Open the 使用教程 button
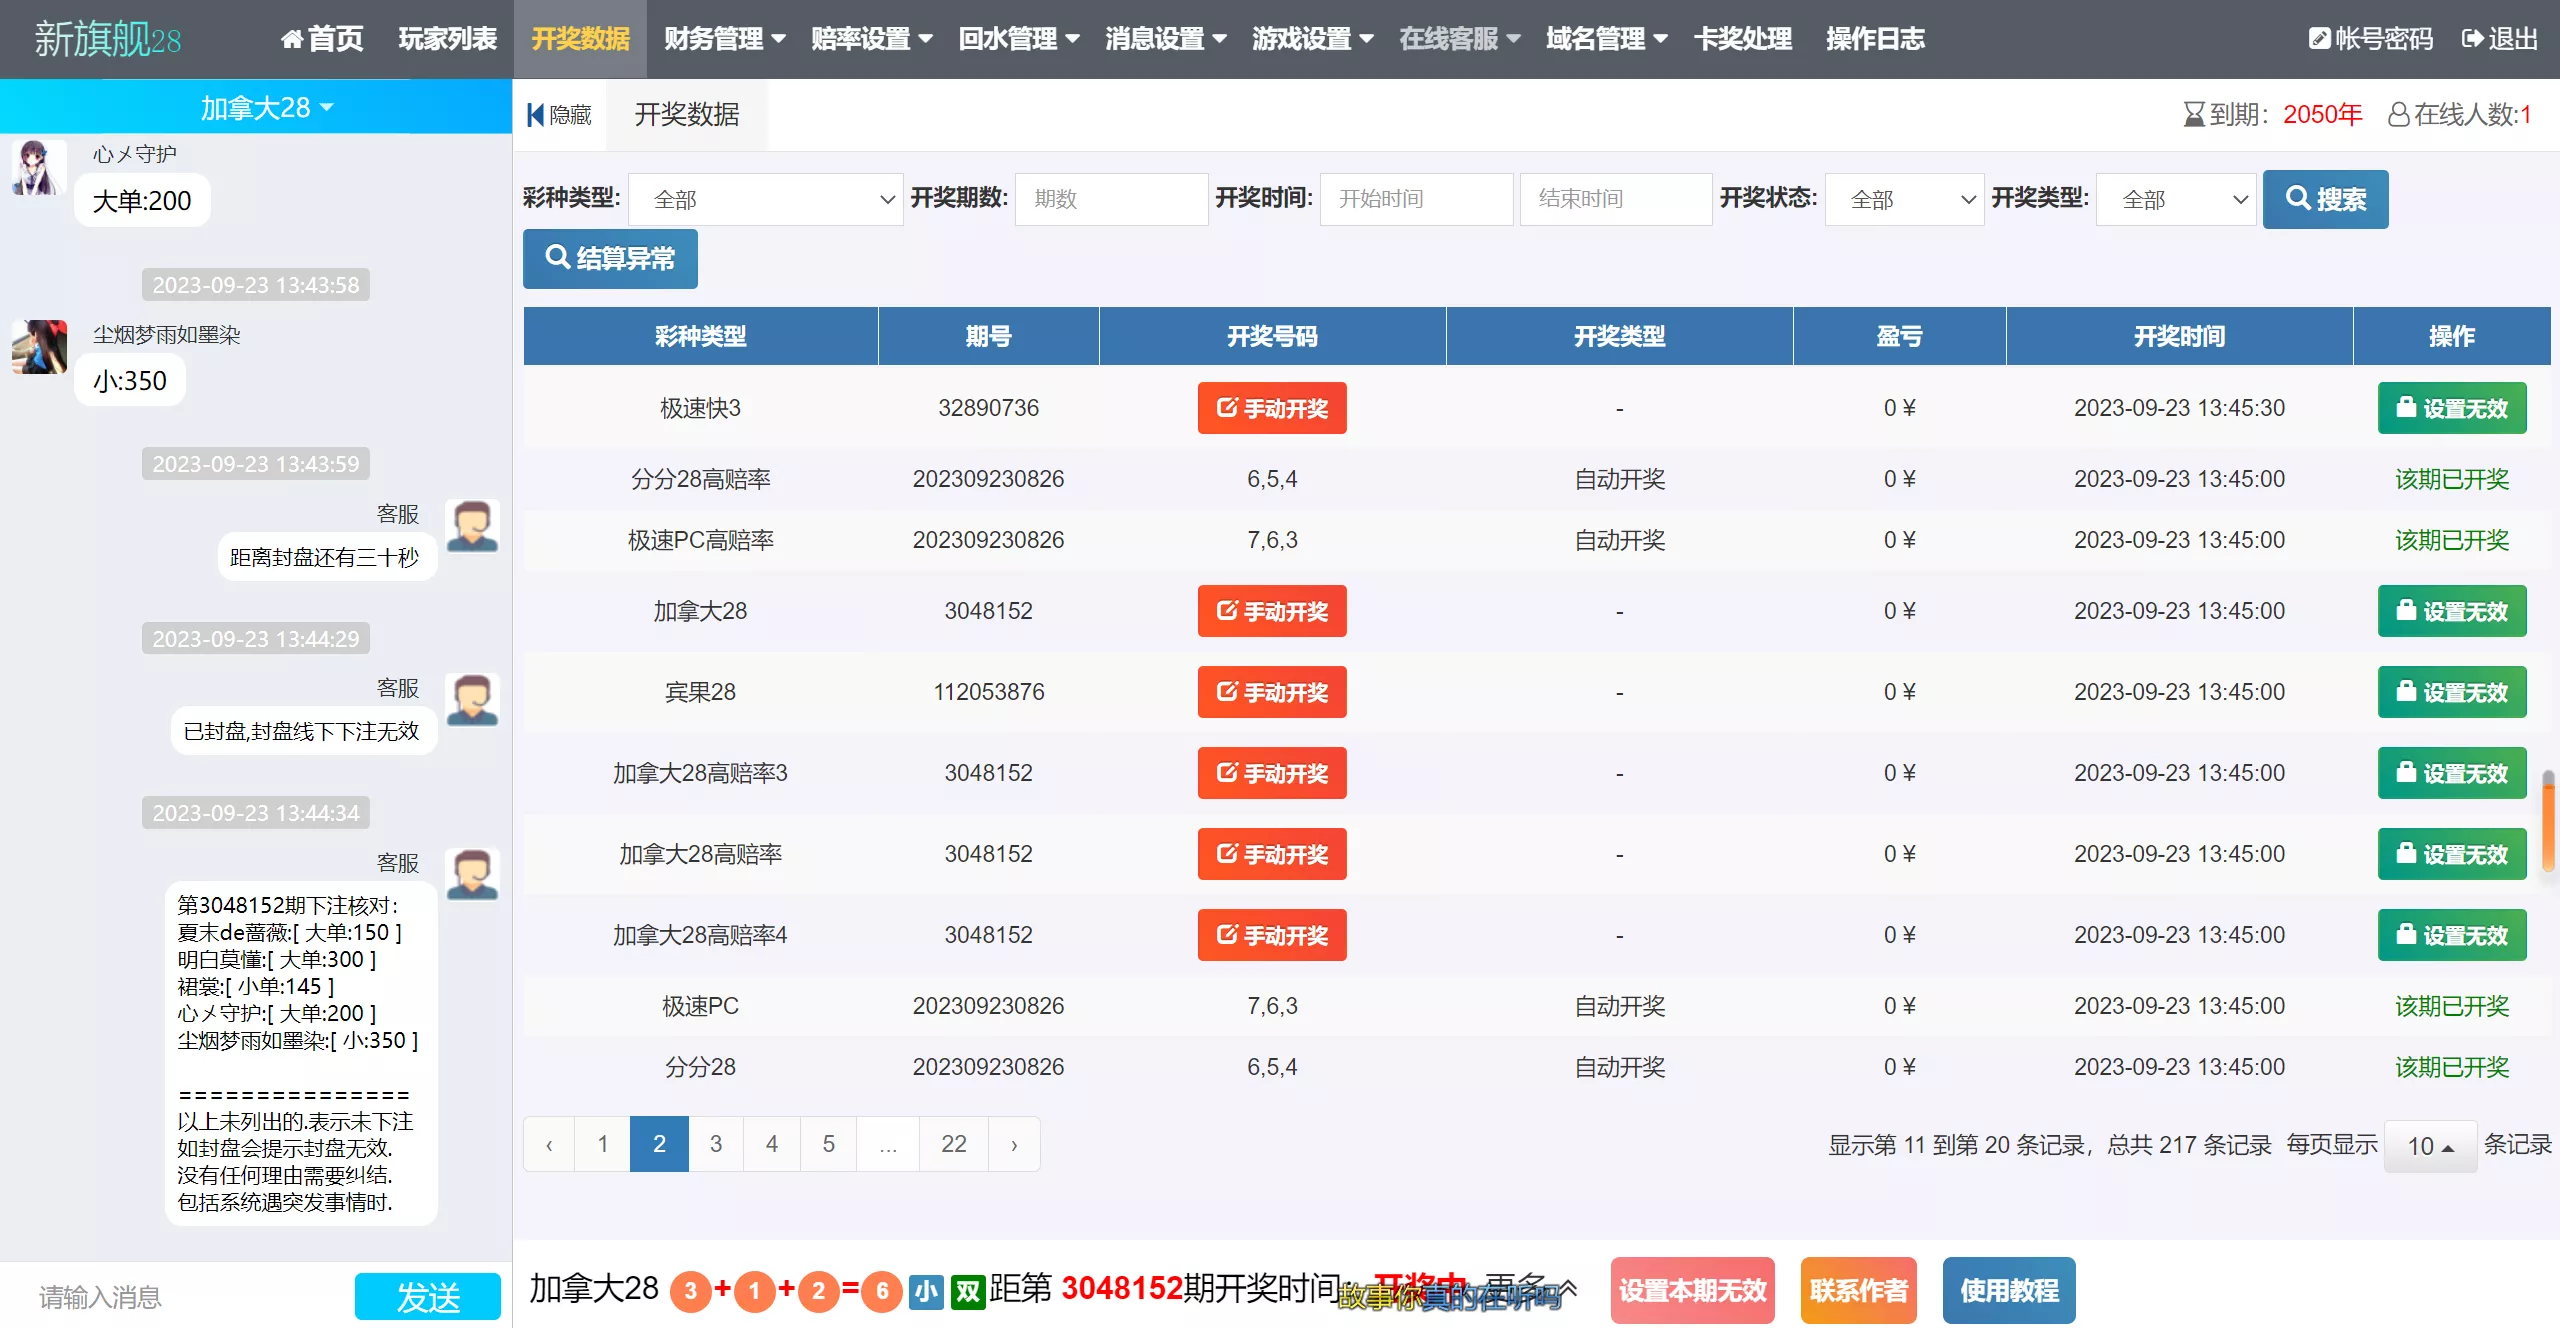2560x1328 pixels. 2009,1290
